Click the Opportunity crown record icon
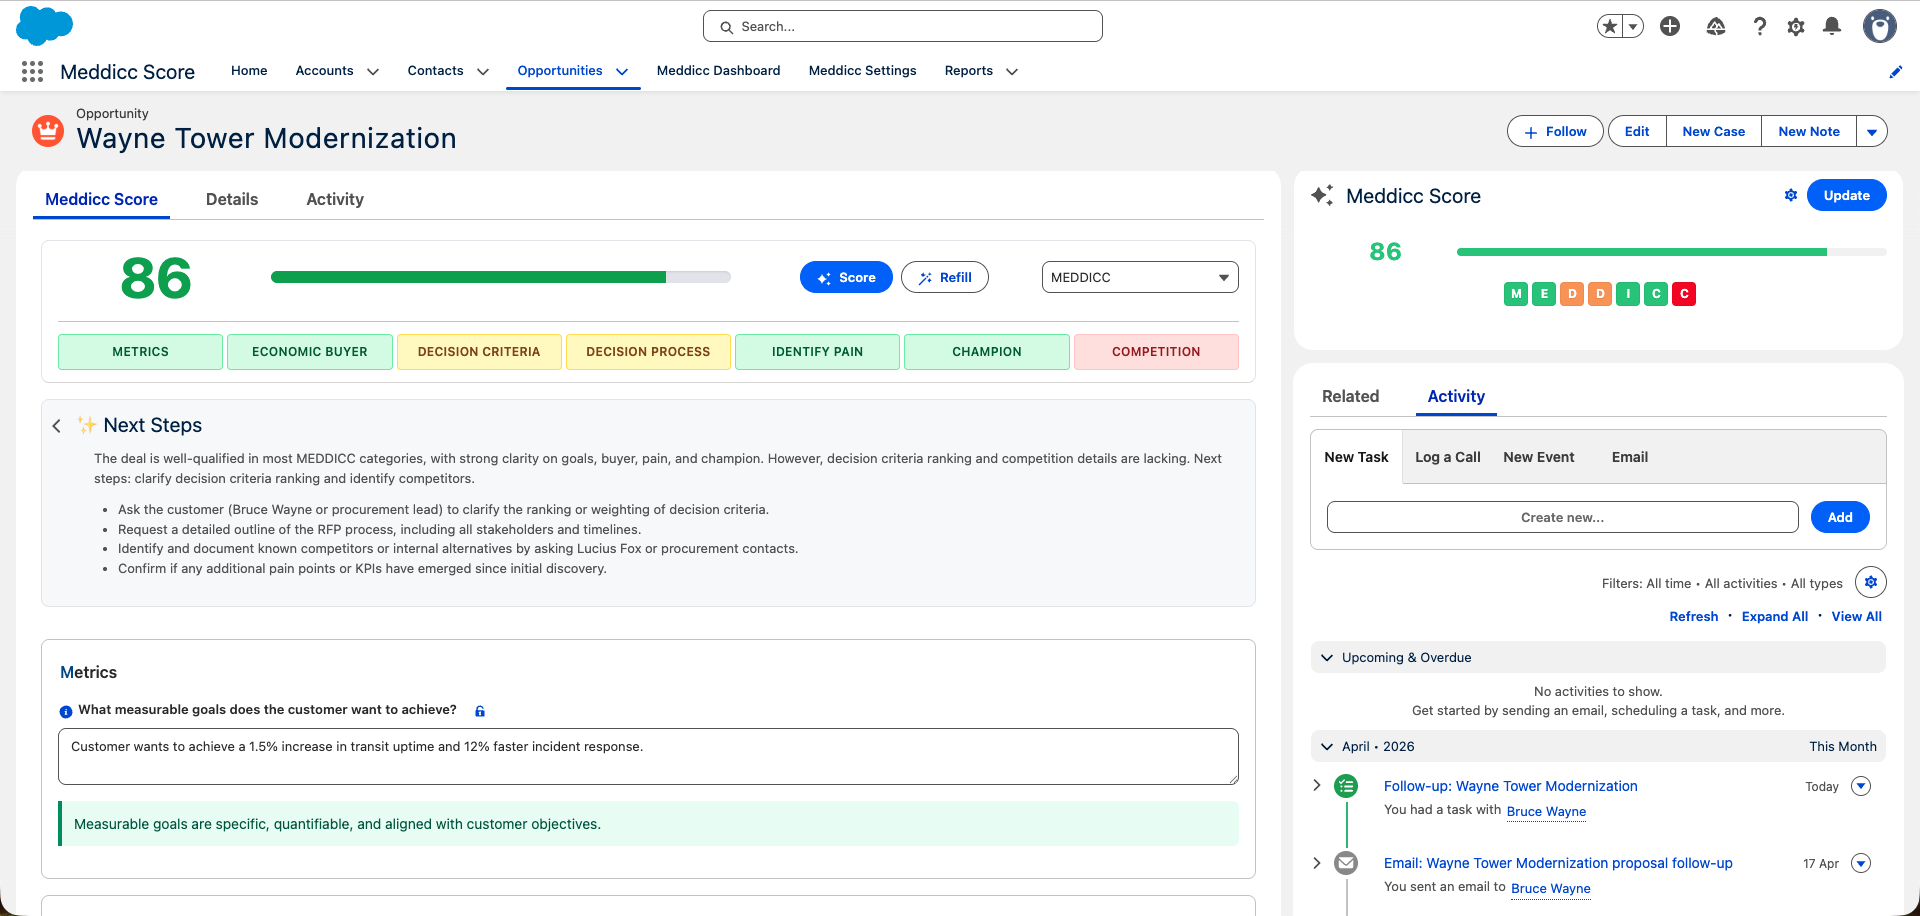The image size is (1920, 916). click(48, 131)
